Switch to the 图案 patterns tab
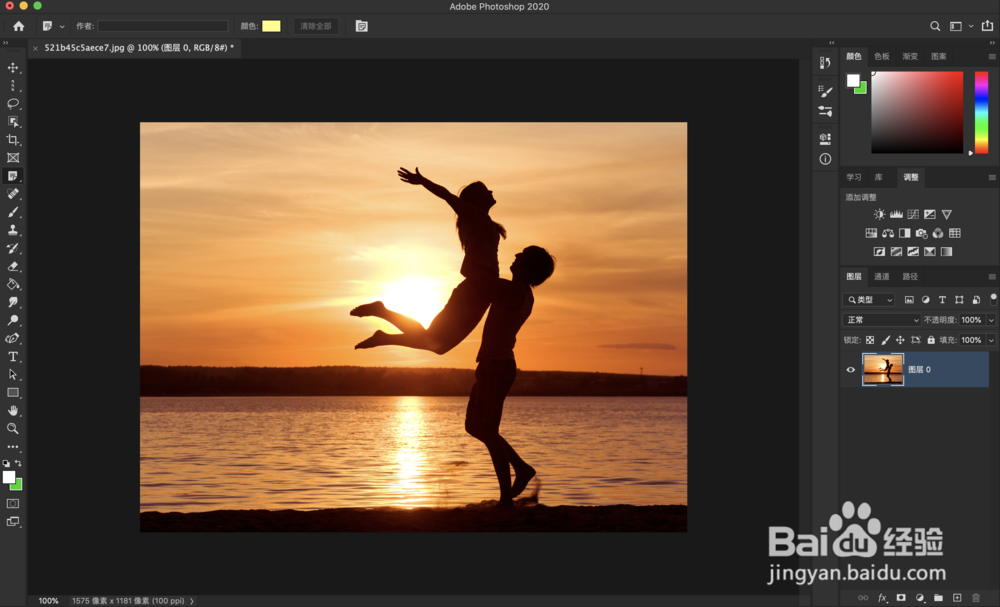1000x607 pixels. click(x=938, y=56)
